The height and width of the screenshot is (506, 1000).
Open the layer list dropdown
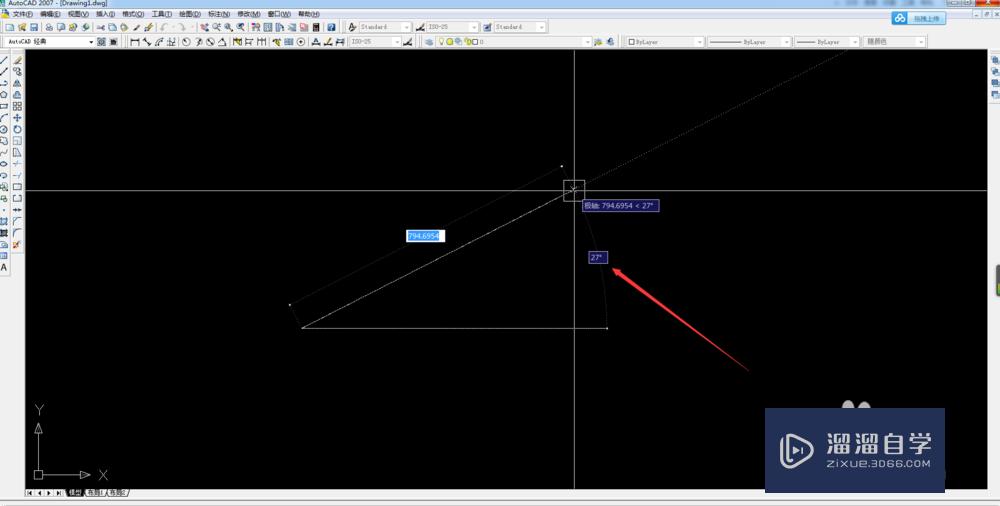513,41
